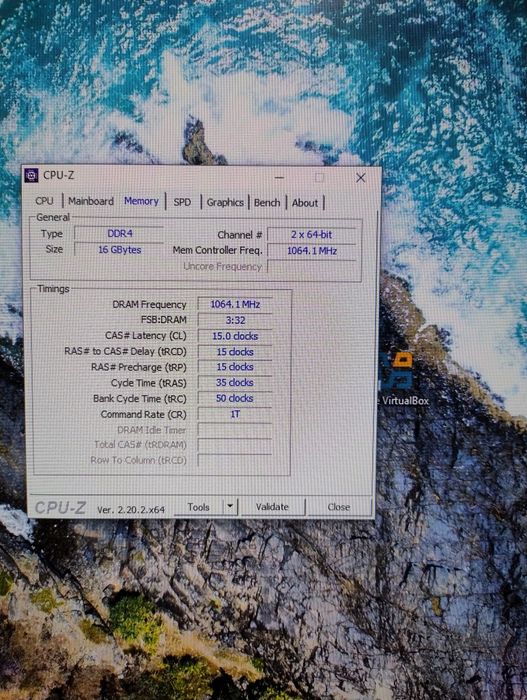Click the empty Uncore Frequency field
Screen dimensions: 527x700
point(312,267)
